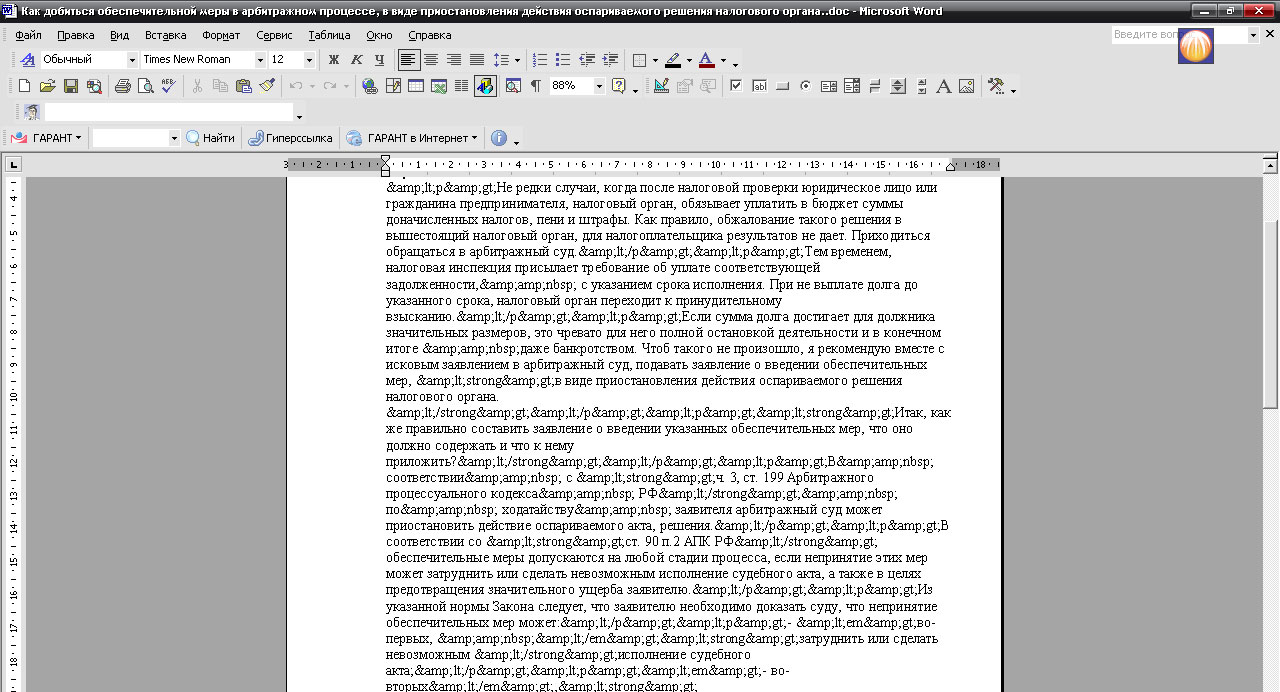Open the ГАРАНТ dropdown menu
This screenshot has width=1280, height=692.
click(x=45, y=138)
